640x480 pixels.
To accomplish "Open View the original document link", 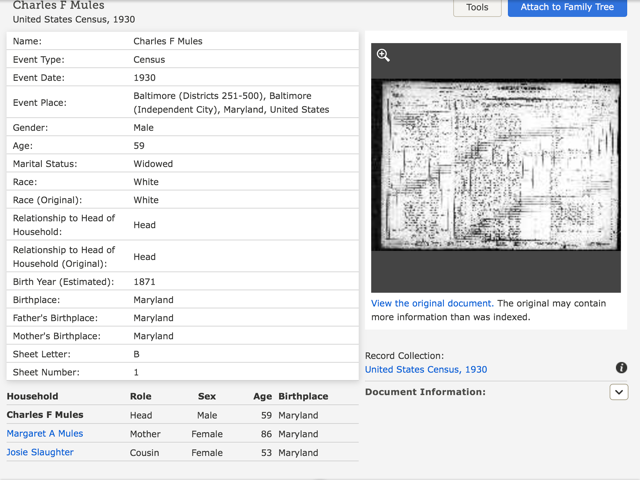I will [x=432, y=303].
